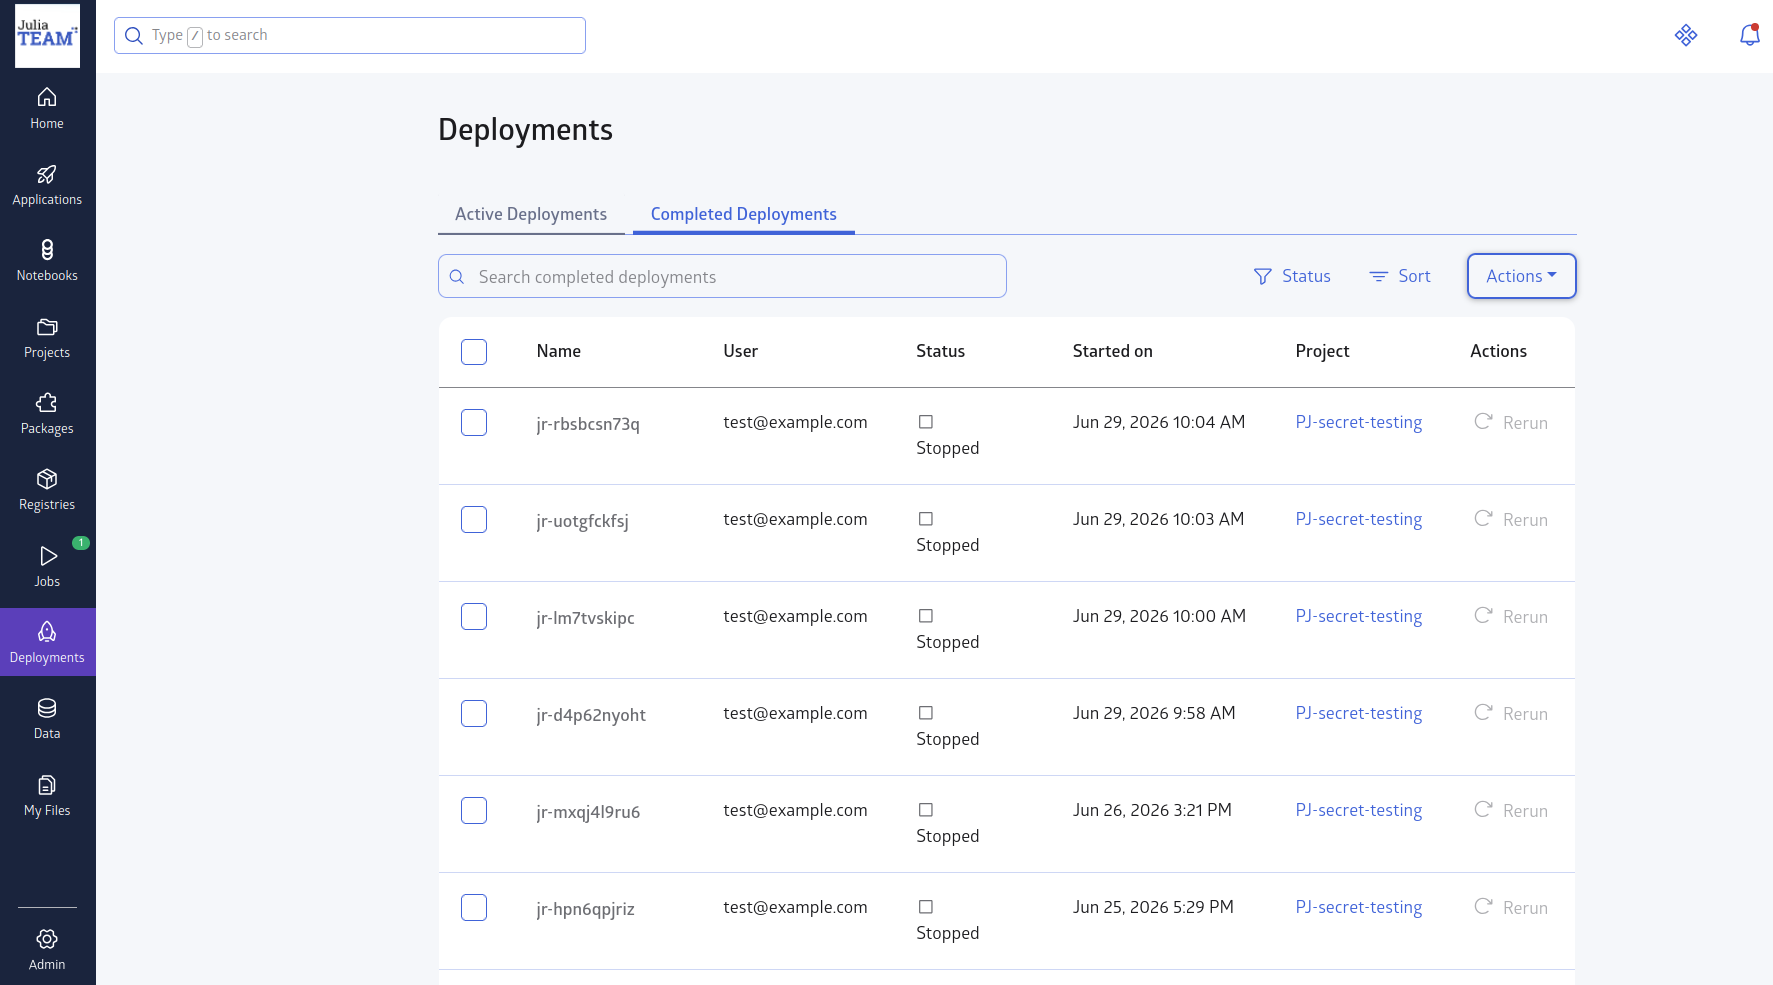Viewport: 1773px width, 985px height.
Task: Click the Started on column header
Action: click(x=1112, y=351)
